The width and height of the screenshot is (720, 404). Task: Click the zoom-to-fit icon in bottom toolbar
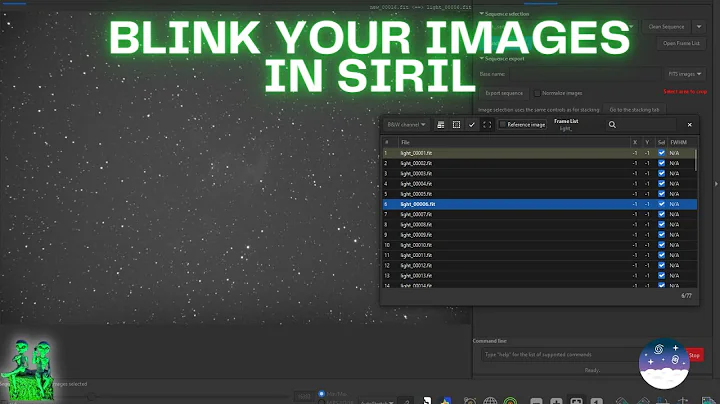[x=576, y=401]
